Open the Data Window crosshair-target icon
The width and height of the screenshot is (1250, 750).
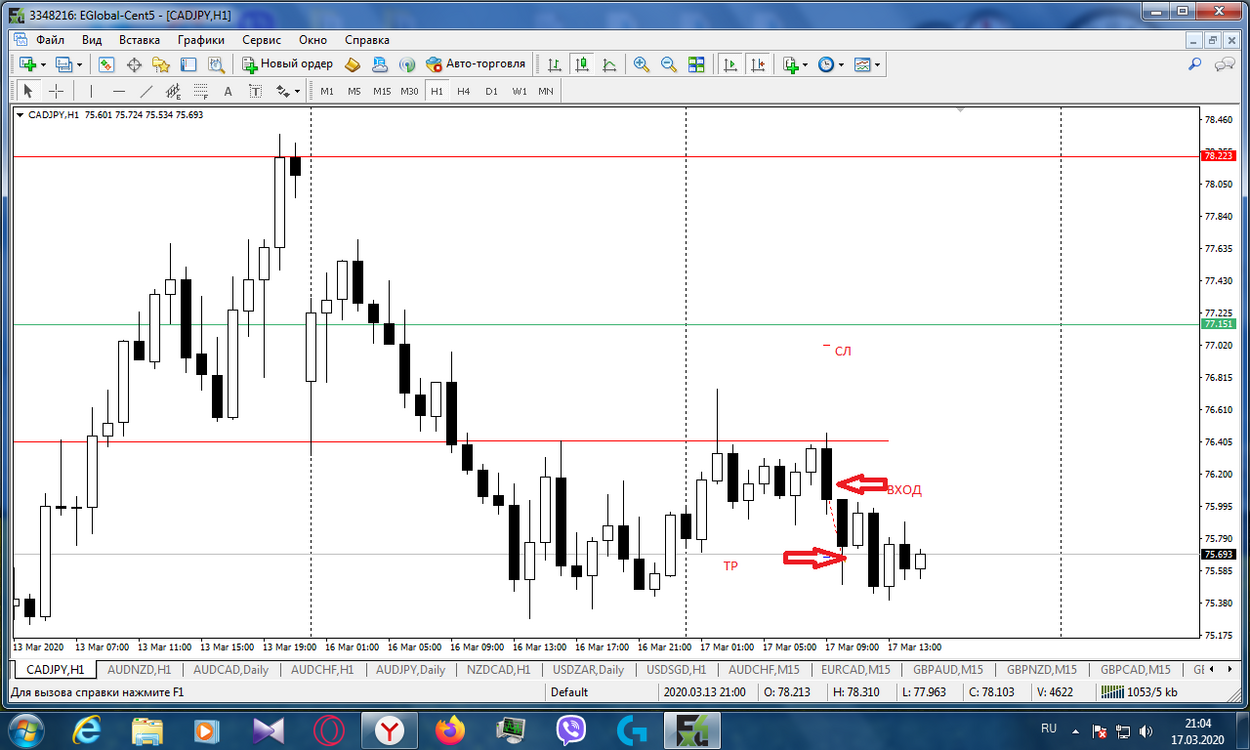pyautogui.click(x=134, y=64)
